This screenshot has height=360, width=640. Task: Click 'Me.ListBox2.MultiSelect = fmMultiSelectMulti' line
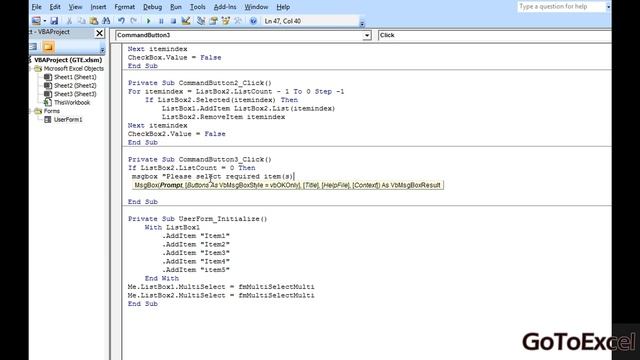221,296
